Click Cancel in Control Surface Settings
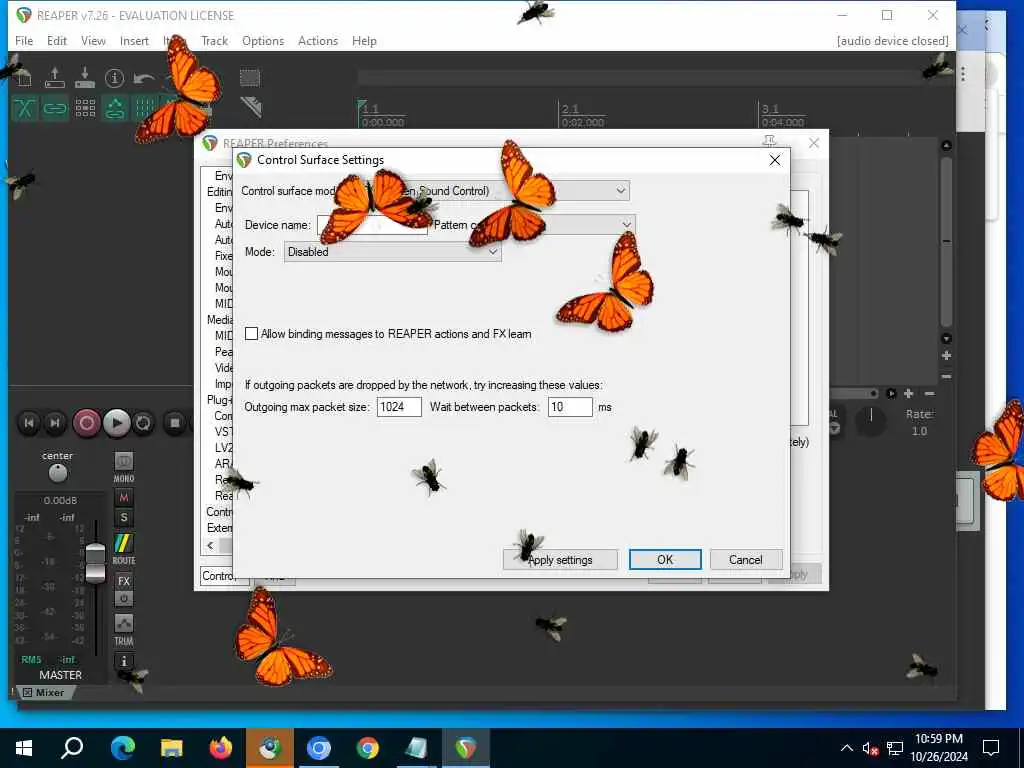 pyautogui.click(x=745, y=560)
